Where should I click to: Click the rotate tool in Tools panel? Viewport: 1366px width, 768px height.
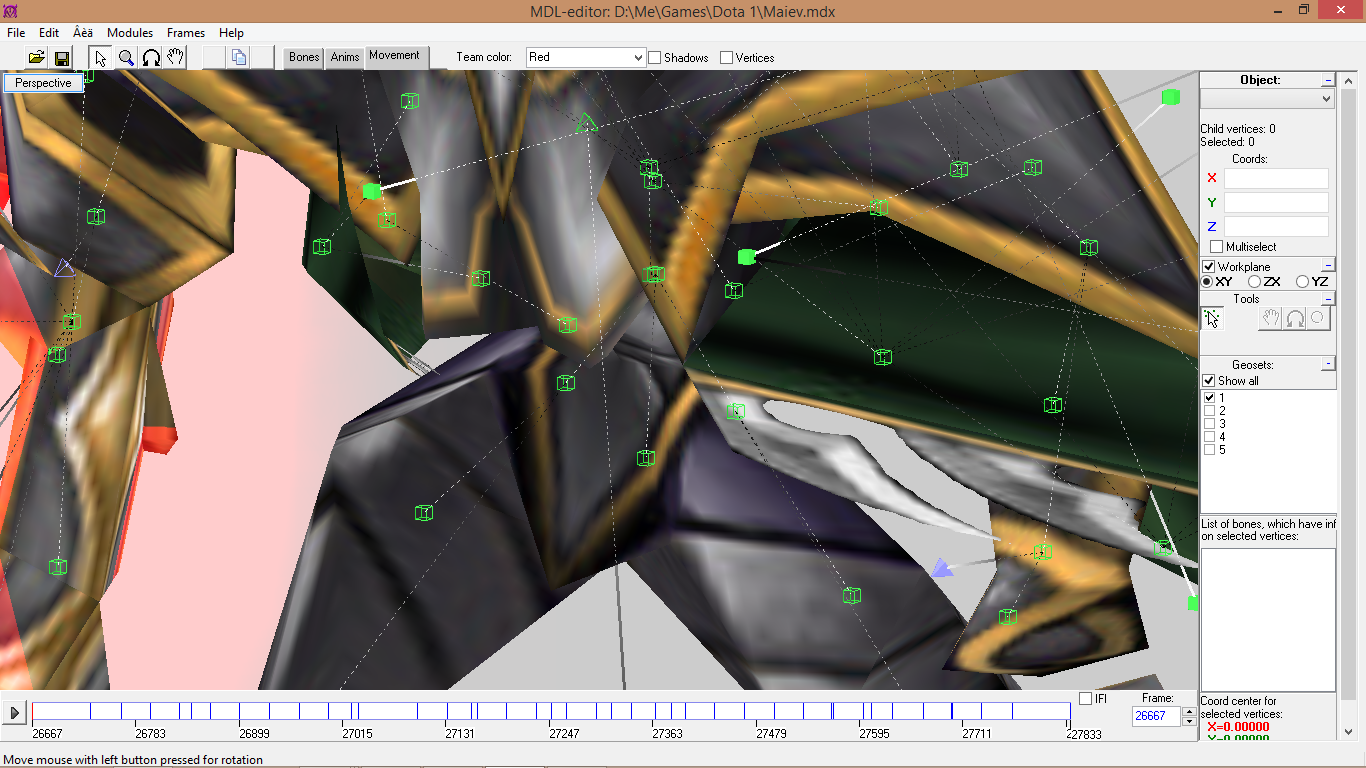pyautogui.click(x=1294, y=318)
